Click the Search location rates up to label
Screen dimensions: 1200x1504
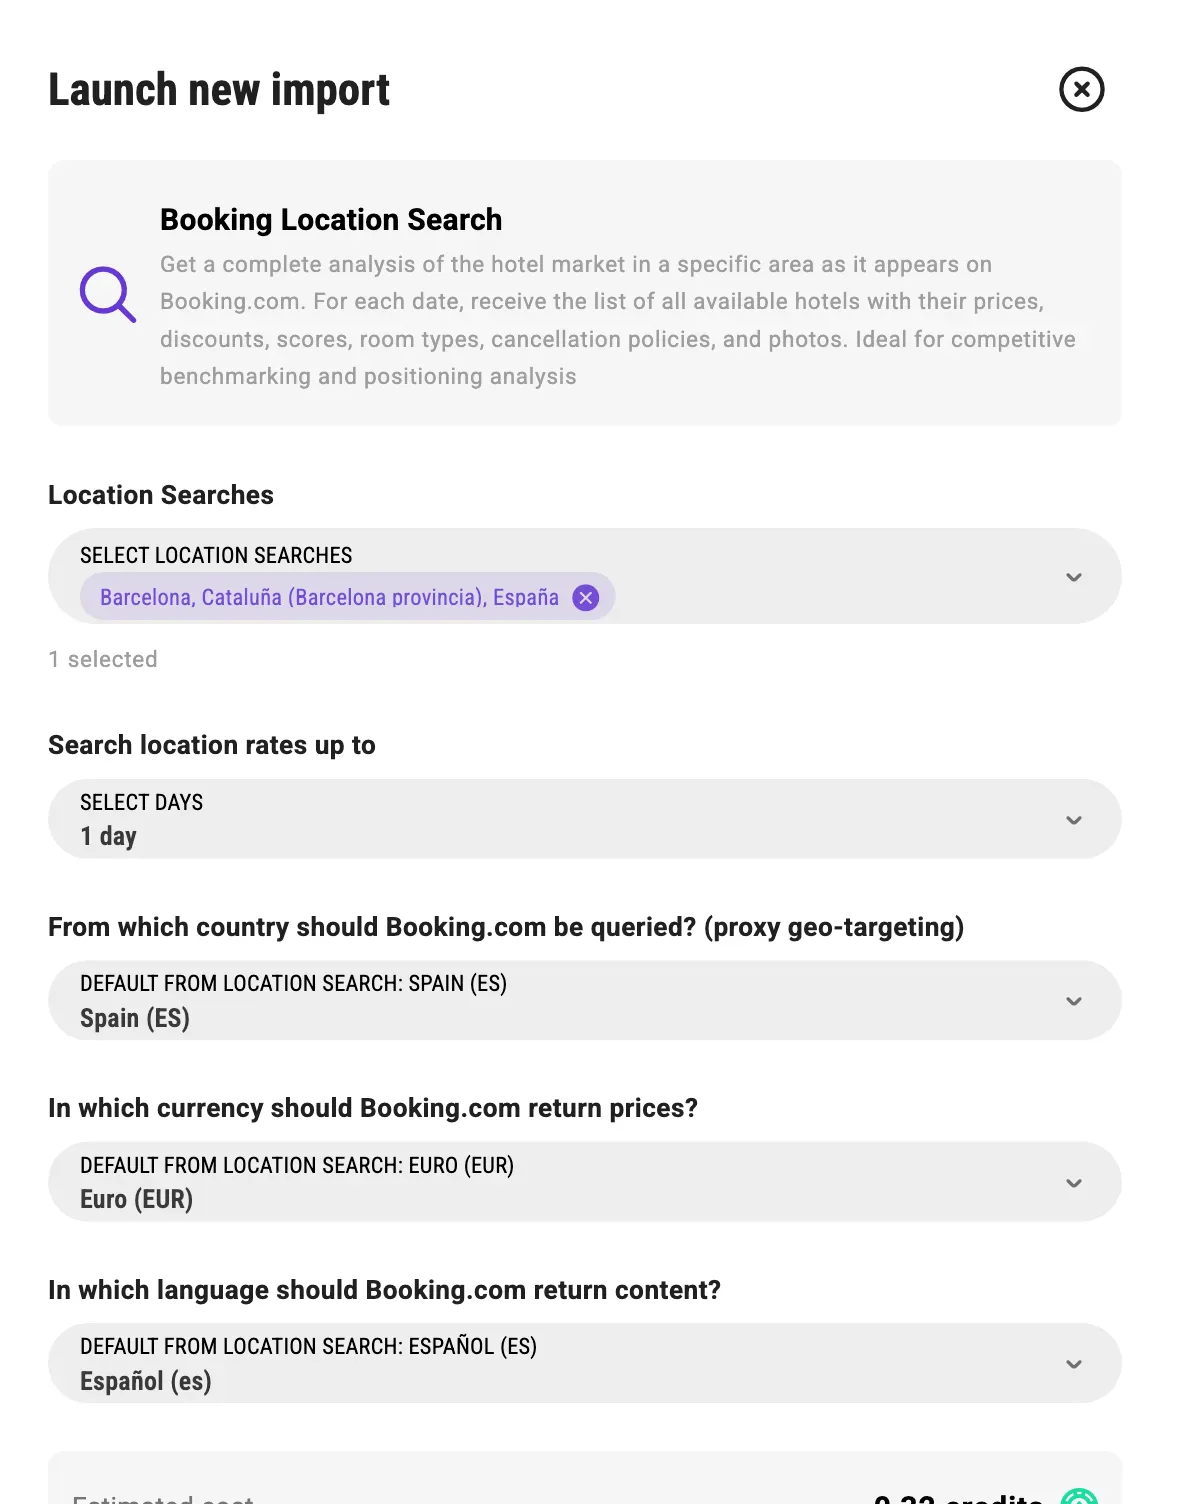tap(212, 746)
